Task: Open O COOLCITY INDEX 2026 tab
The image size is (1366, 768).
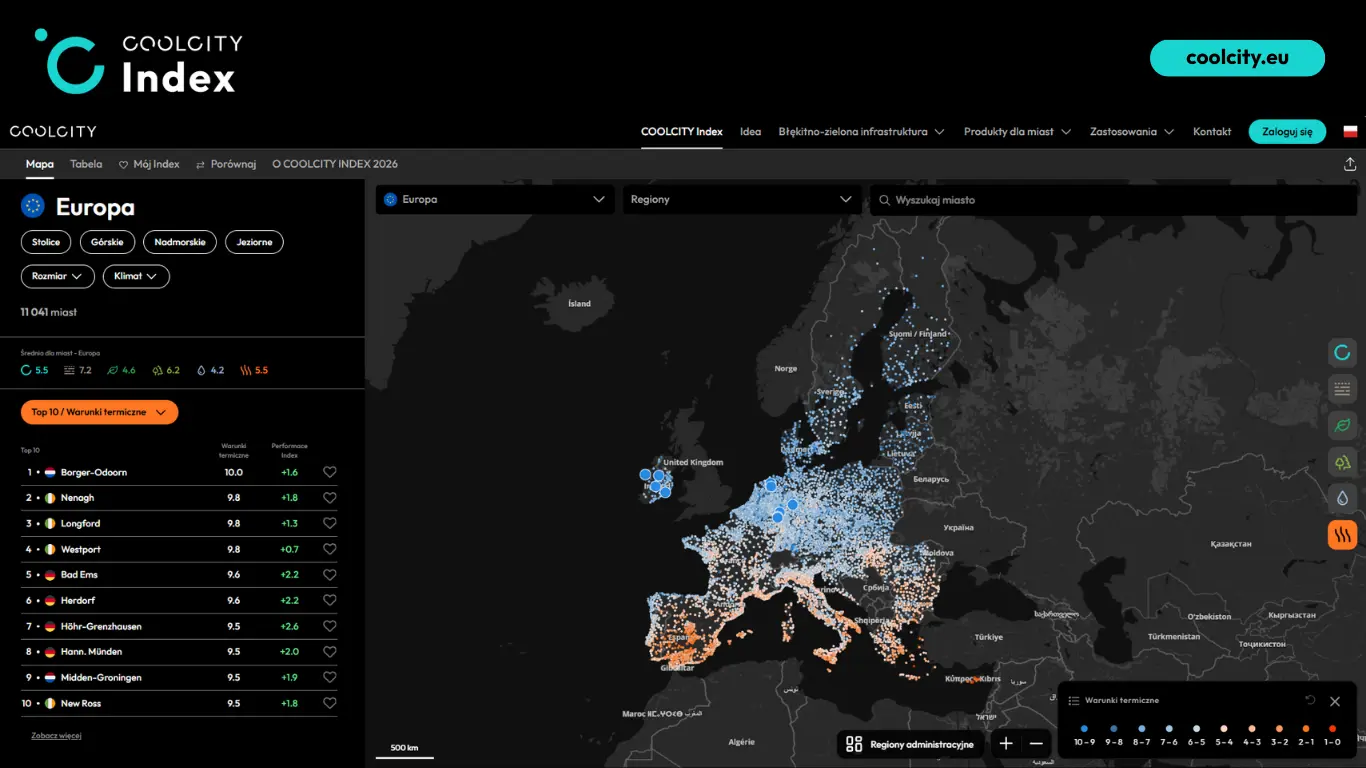Action: [x=335, y=164]
